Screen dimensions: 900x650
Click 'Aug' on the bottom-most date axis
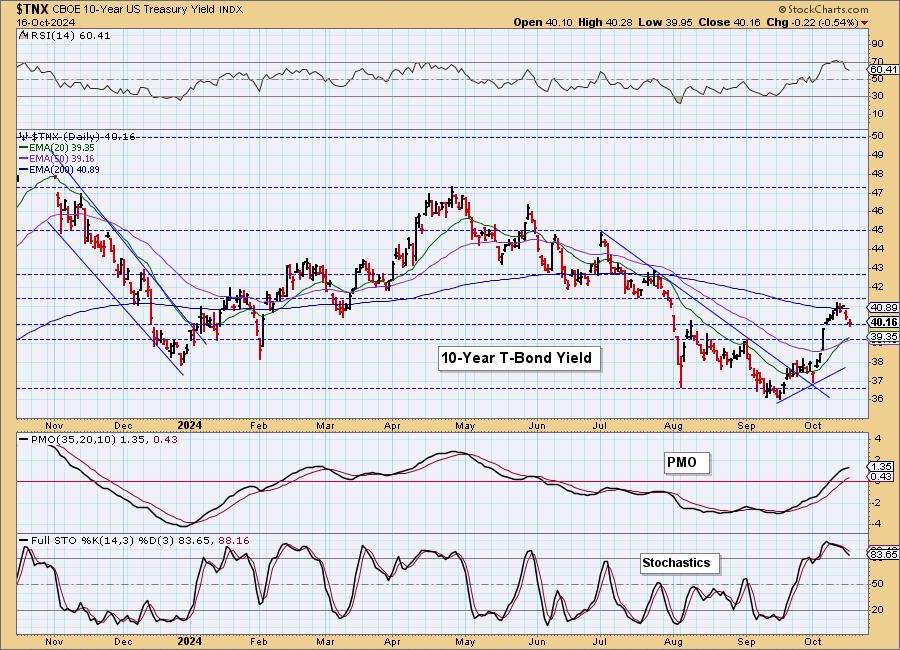pos(673,641)
